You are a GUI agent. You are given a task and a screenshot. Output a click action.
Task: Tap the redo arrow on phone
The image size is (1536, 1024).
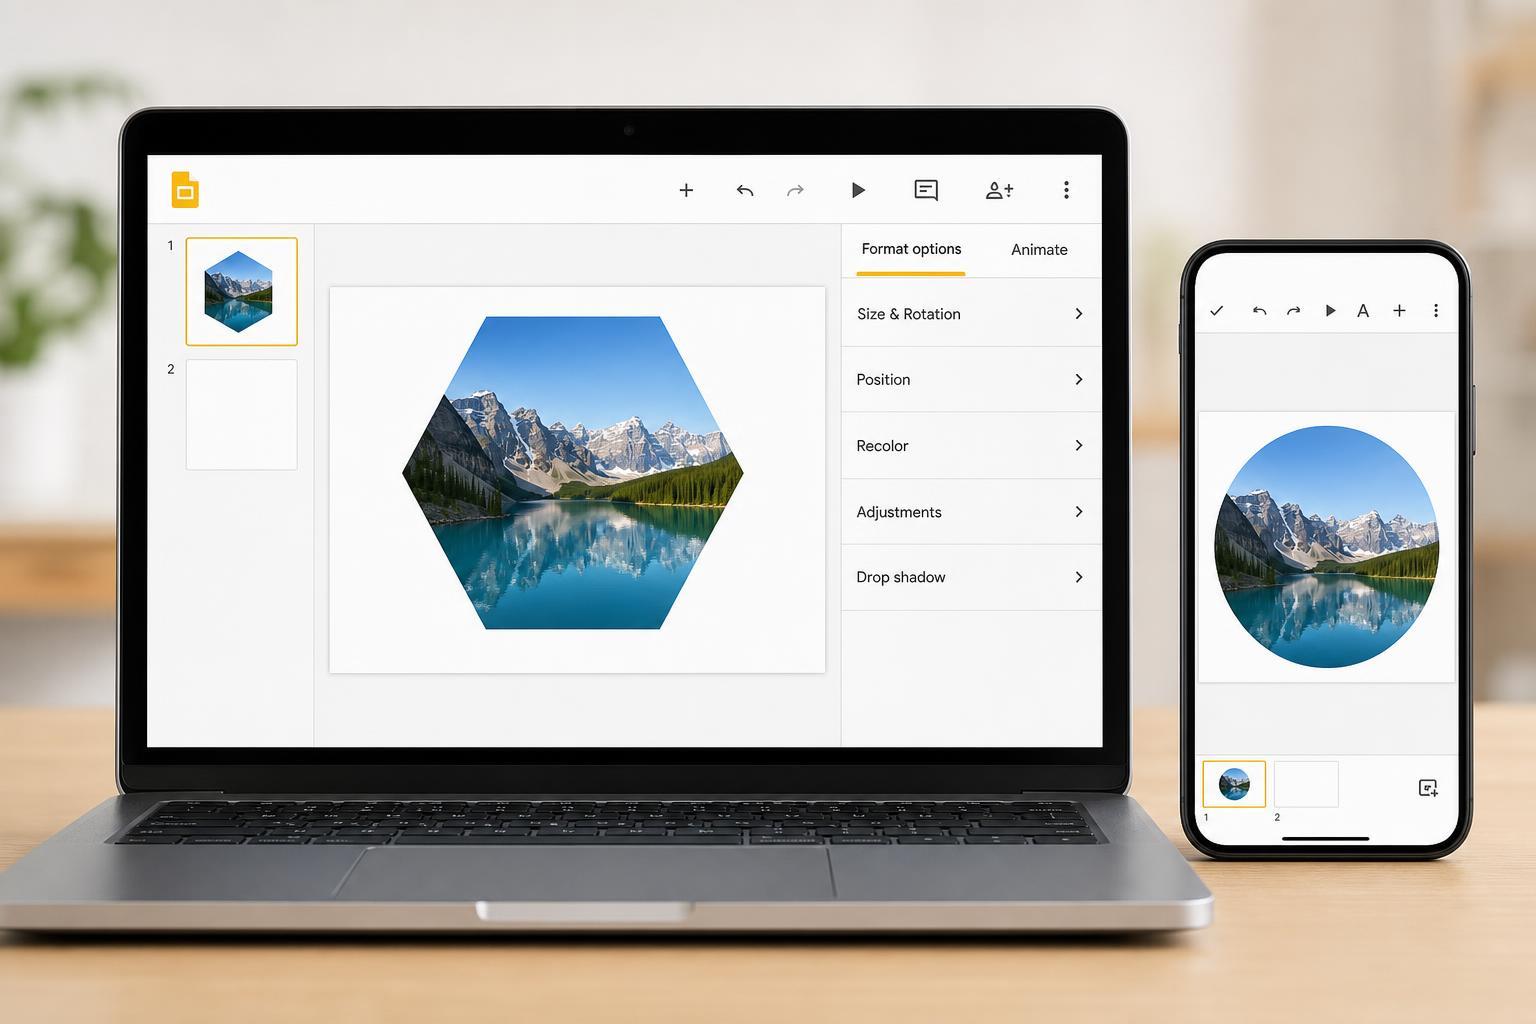click(x=1293, y=311)
